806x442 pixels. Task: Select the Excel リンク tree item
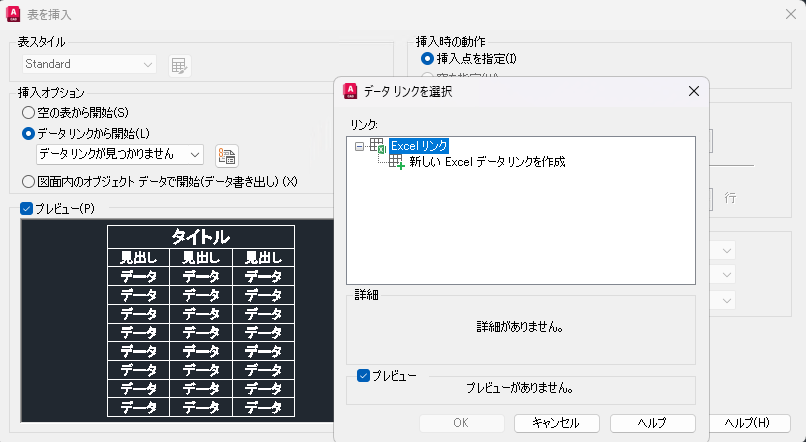click(419, 146)
